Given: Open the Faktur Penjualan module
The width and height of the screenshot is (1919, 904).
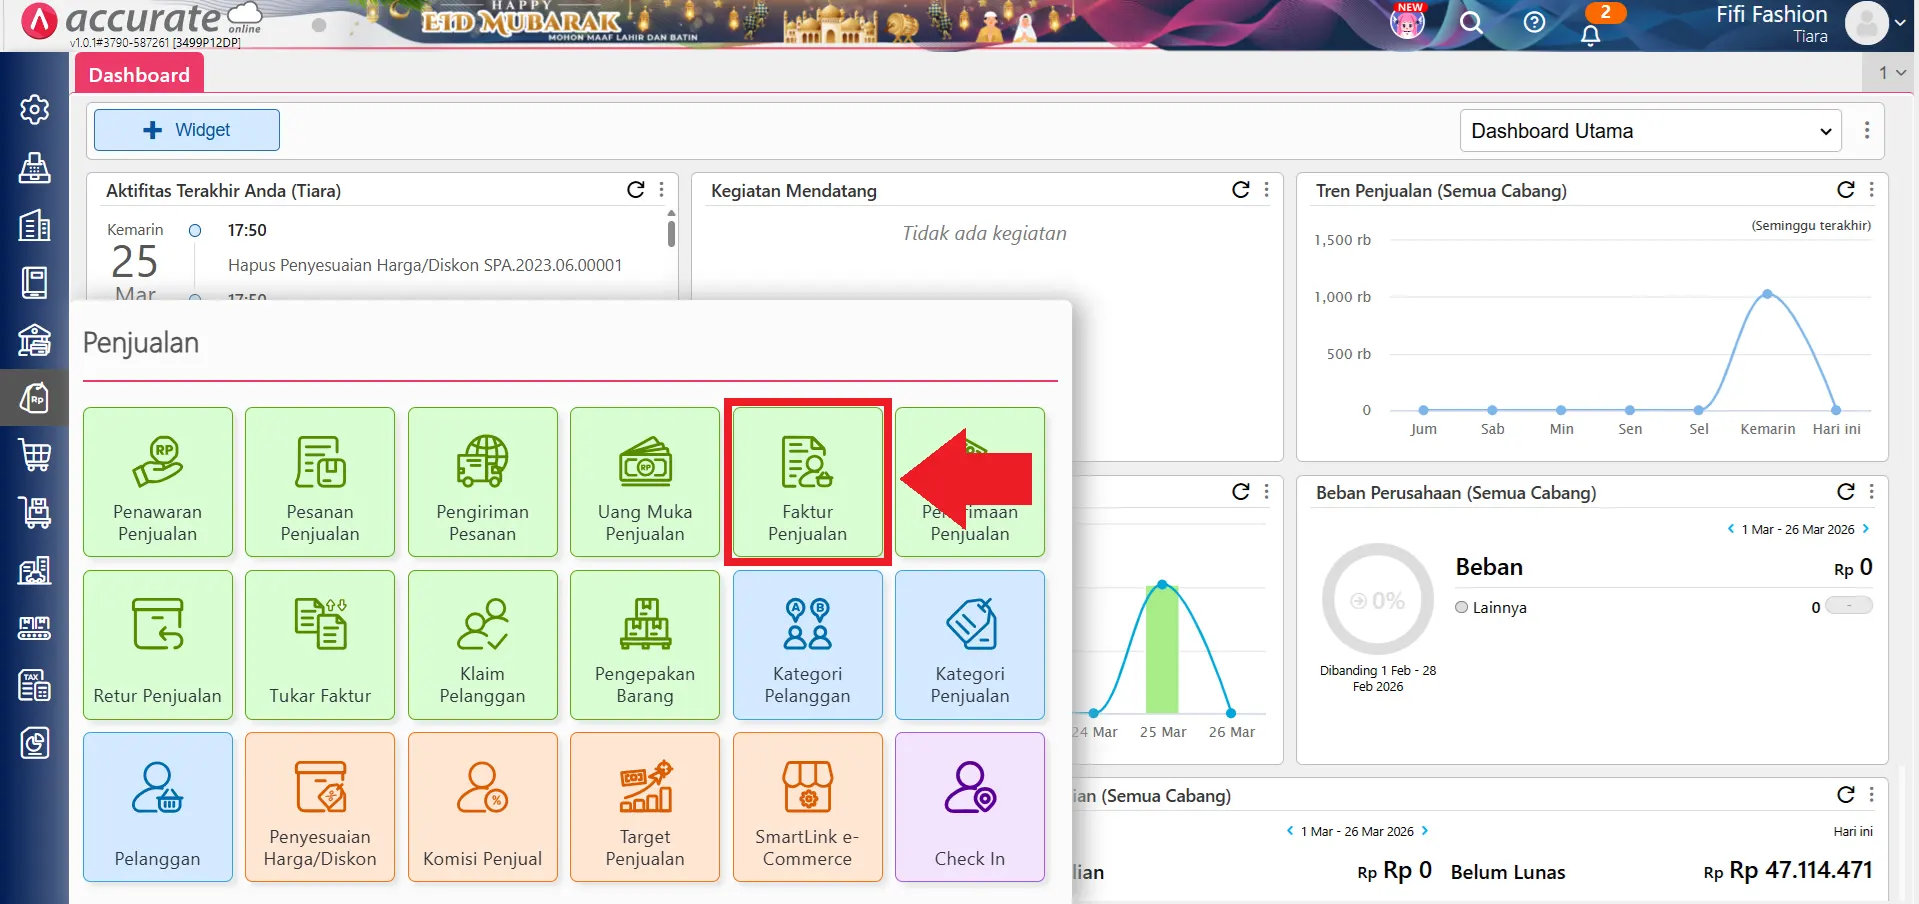Looking at the screenshot, I should [807, 483].
